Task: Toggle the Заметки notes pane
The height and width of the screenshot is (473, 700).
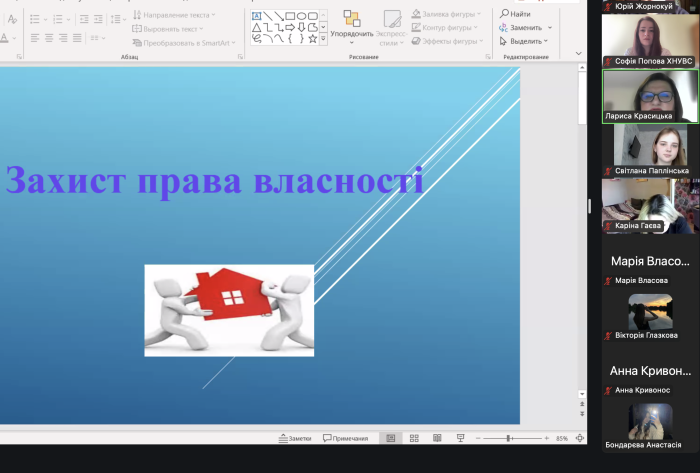Action: pyautogui.click(x=294, y=438)
